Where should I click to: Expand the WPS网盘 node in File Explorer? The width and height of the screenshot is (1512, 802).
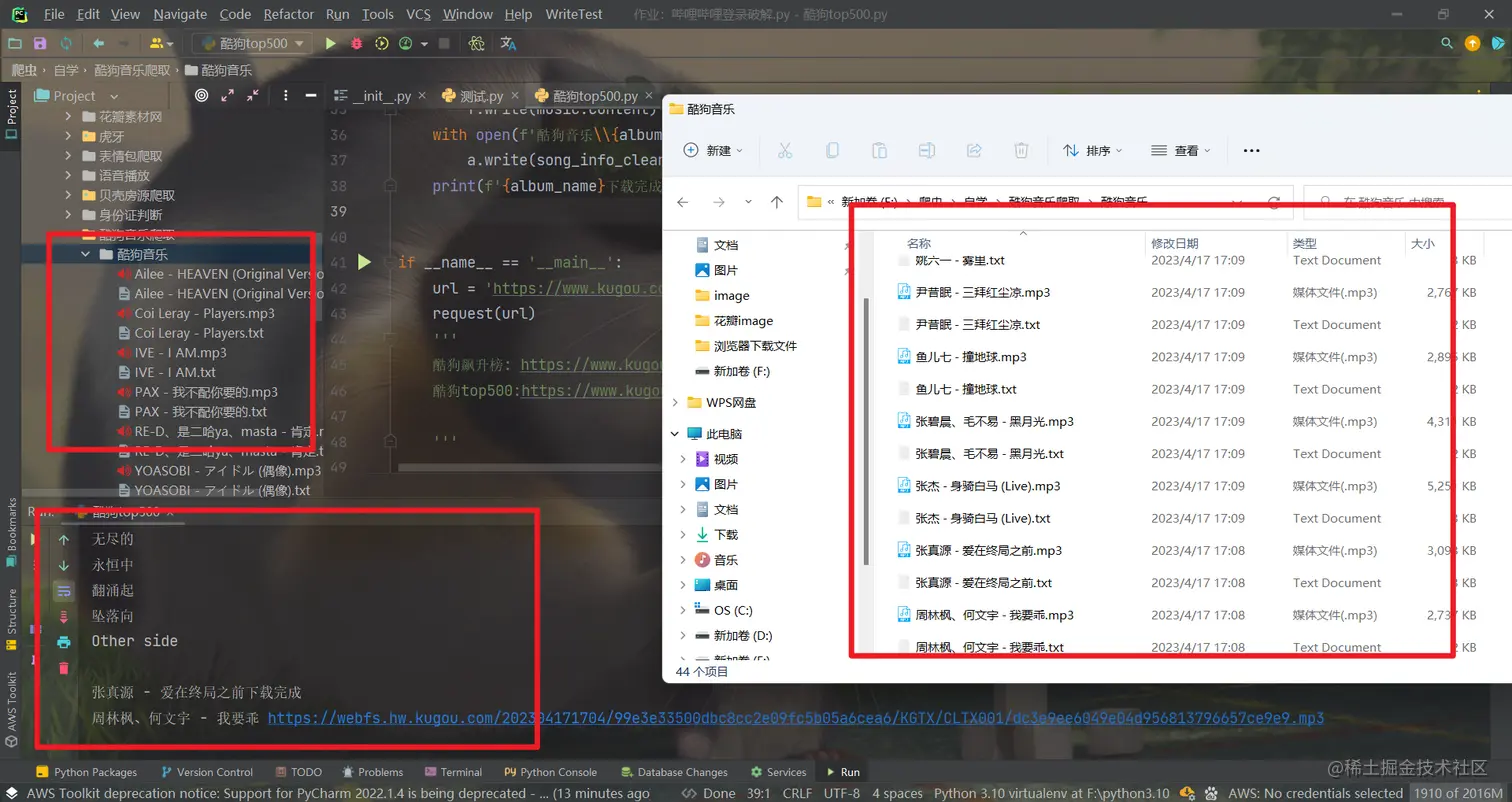pyautogui.click(x=674, y=402)
